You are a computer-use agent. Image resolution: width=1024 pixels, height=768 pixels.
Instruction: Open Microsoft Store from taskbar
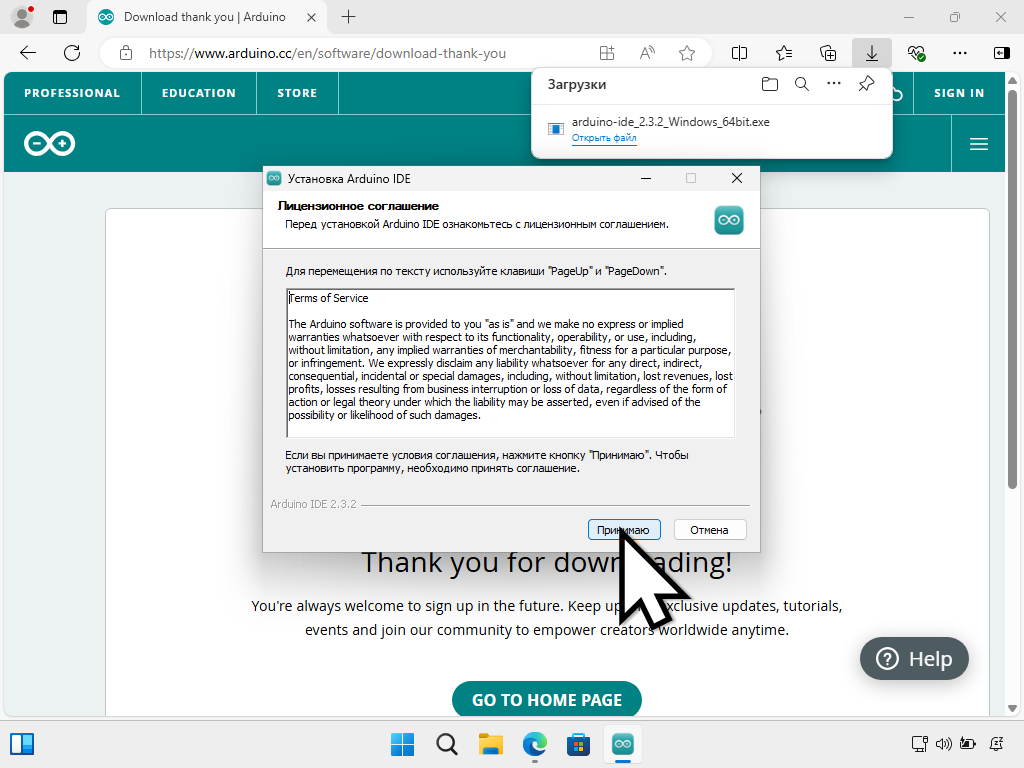point(578,744)
